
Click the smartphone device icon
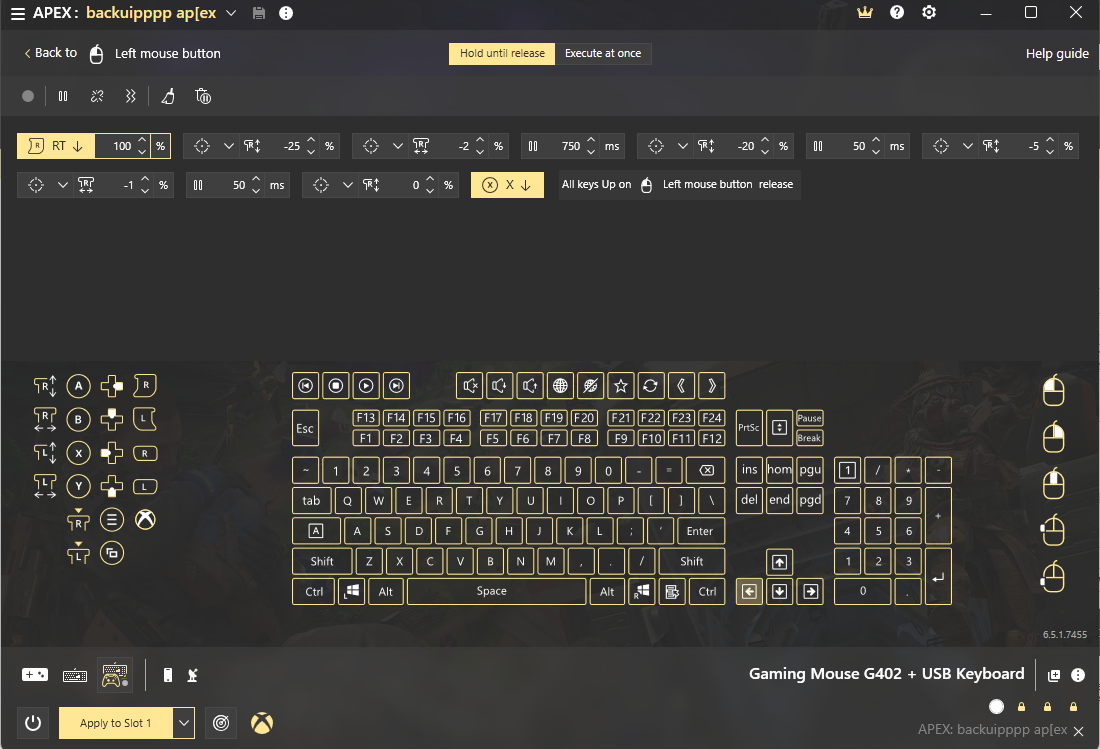pyautogui.click(x=167, y=675)
